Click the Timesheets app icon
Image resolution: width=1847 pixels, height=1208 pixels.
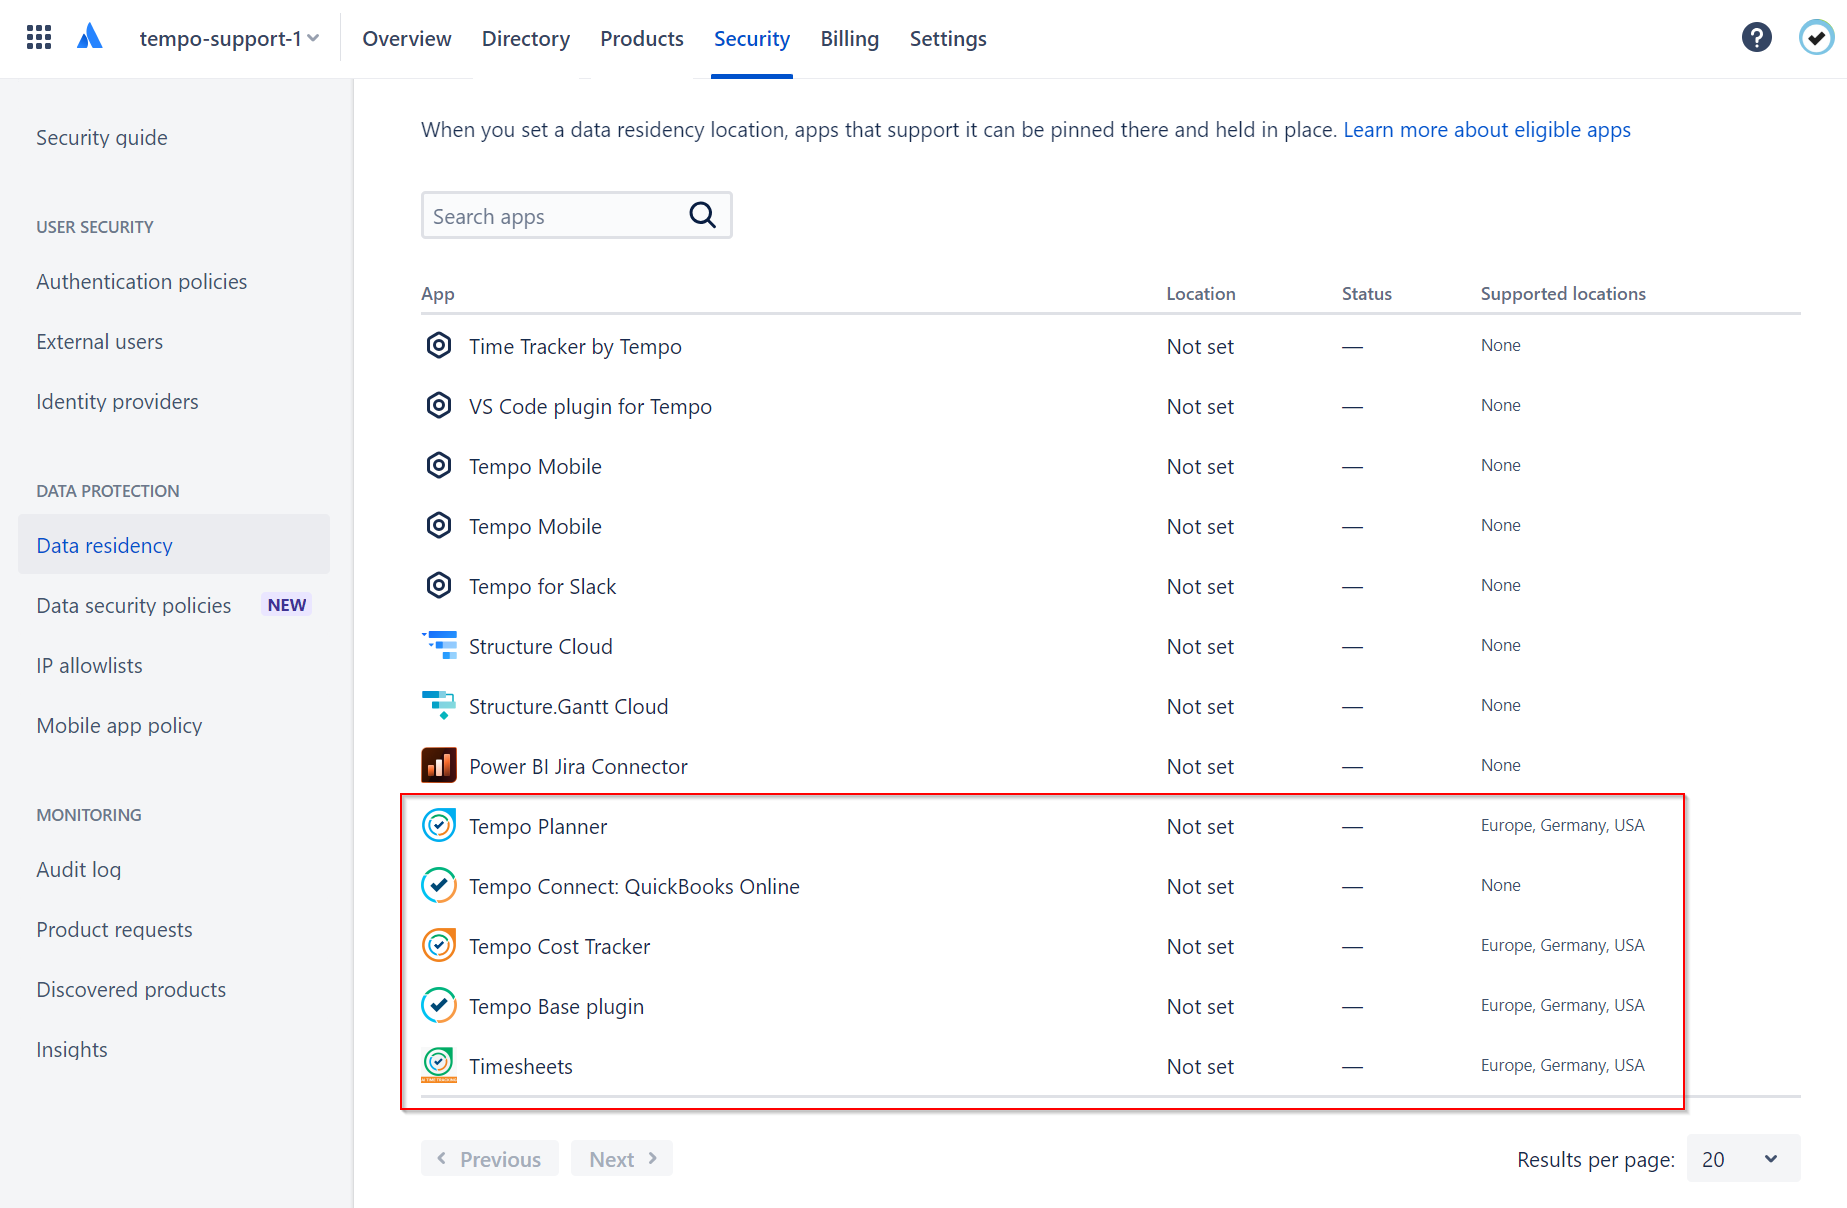[439, 1065]
